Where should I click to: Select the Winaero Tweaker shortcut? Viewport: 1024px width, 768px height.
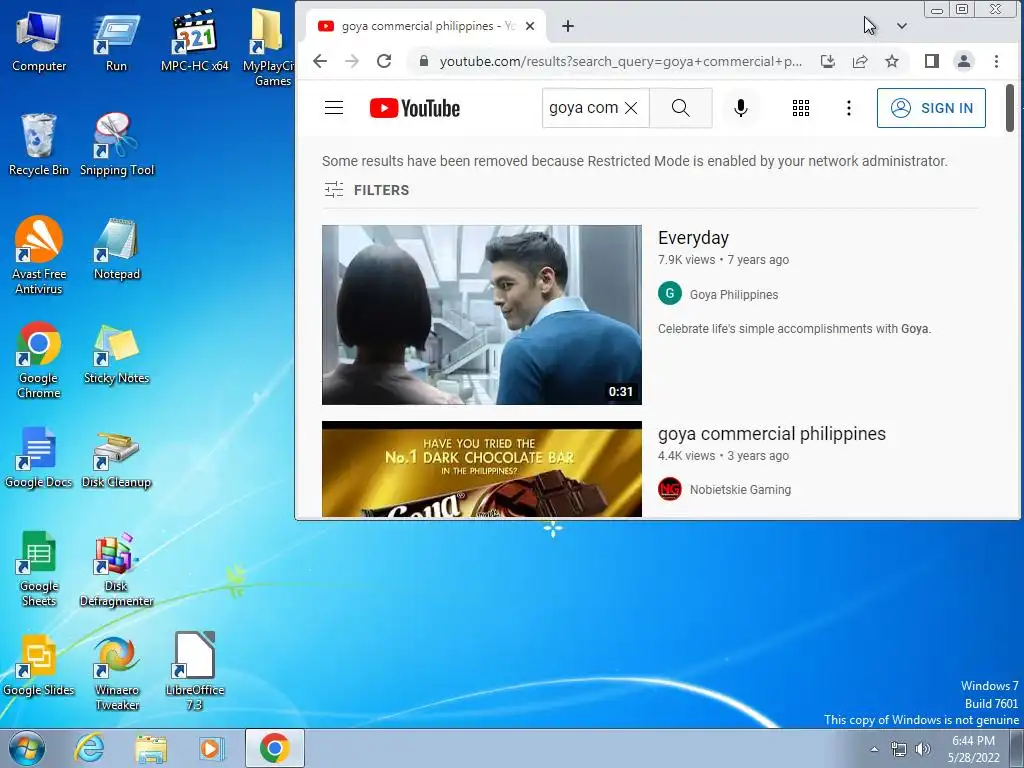tap(117, 673)
